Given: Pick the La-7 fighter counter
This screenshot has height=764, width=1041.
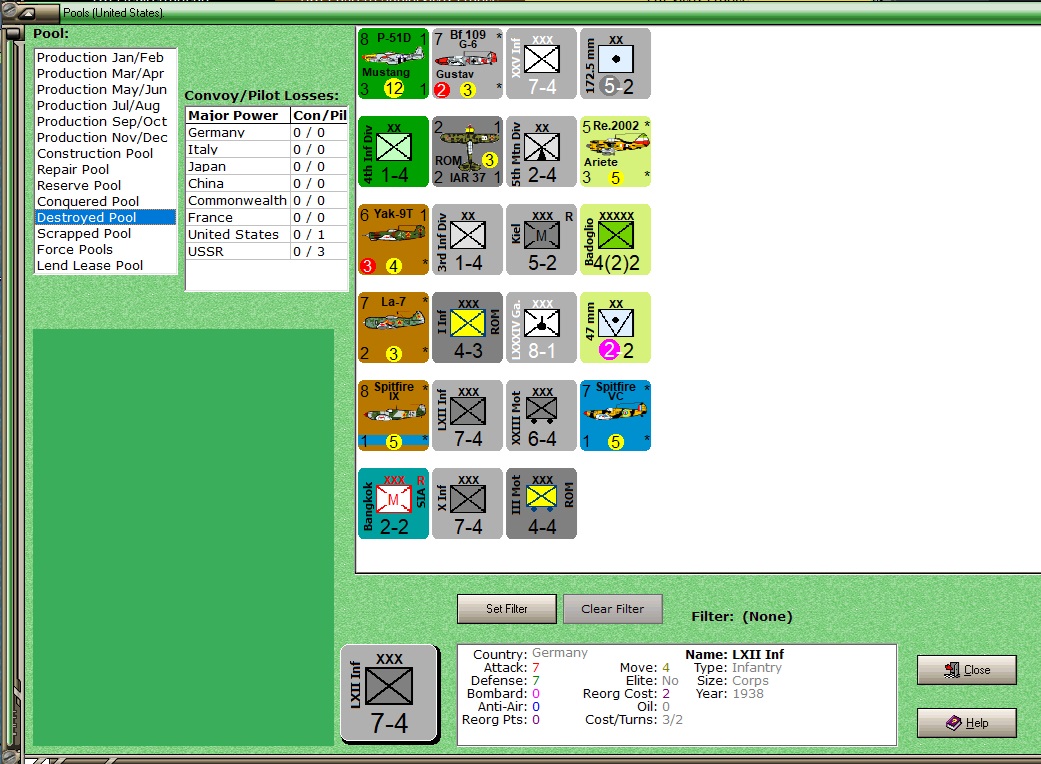Looking at the screenshot, I should tap(393, 327).
